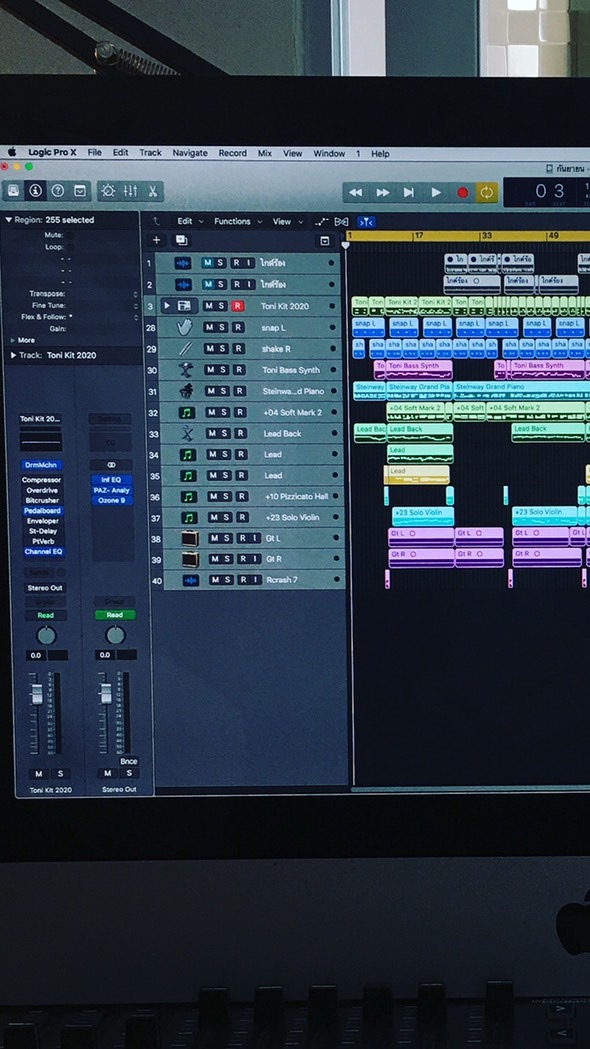Open the Navigate menu
The image size is (590, 1049).
pyautogui.click(x=190, y=153)
